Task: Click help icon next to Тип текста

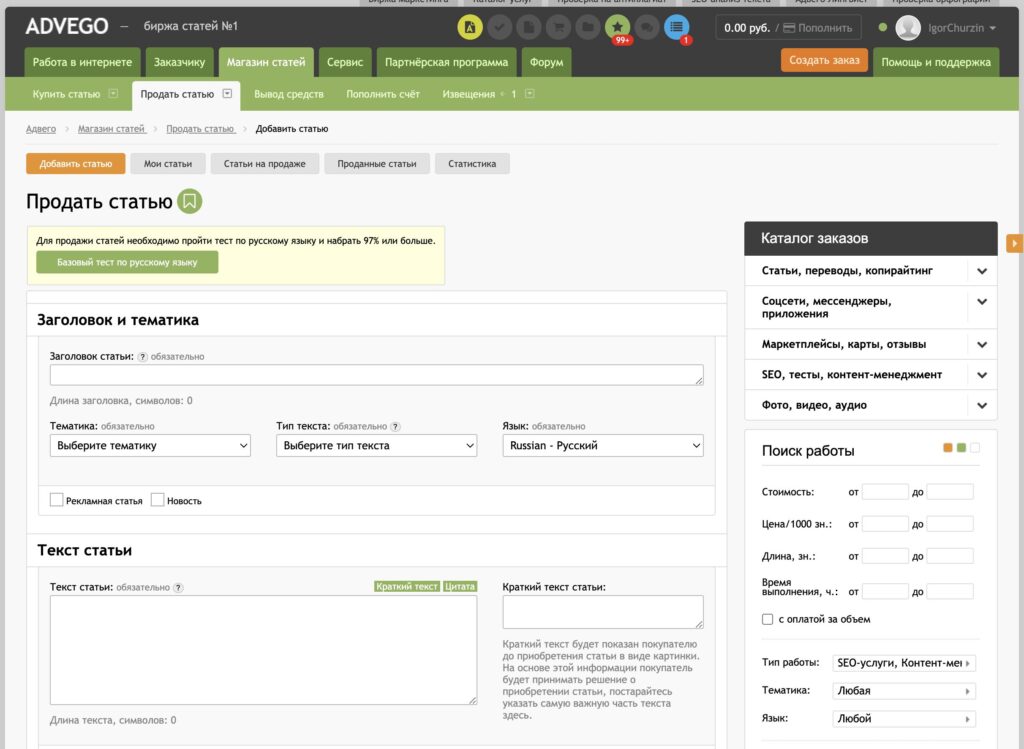Action: pos(395,426)
